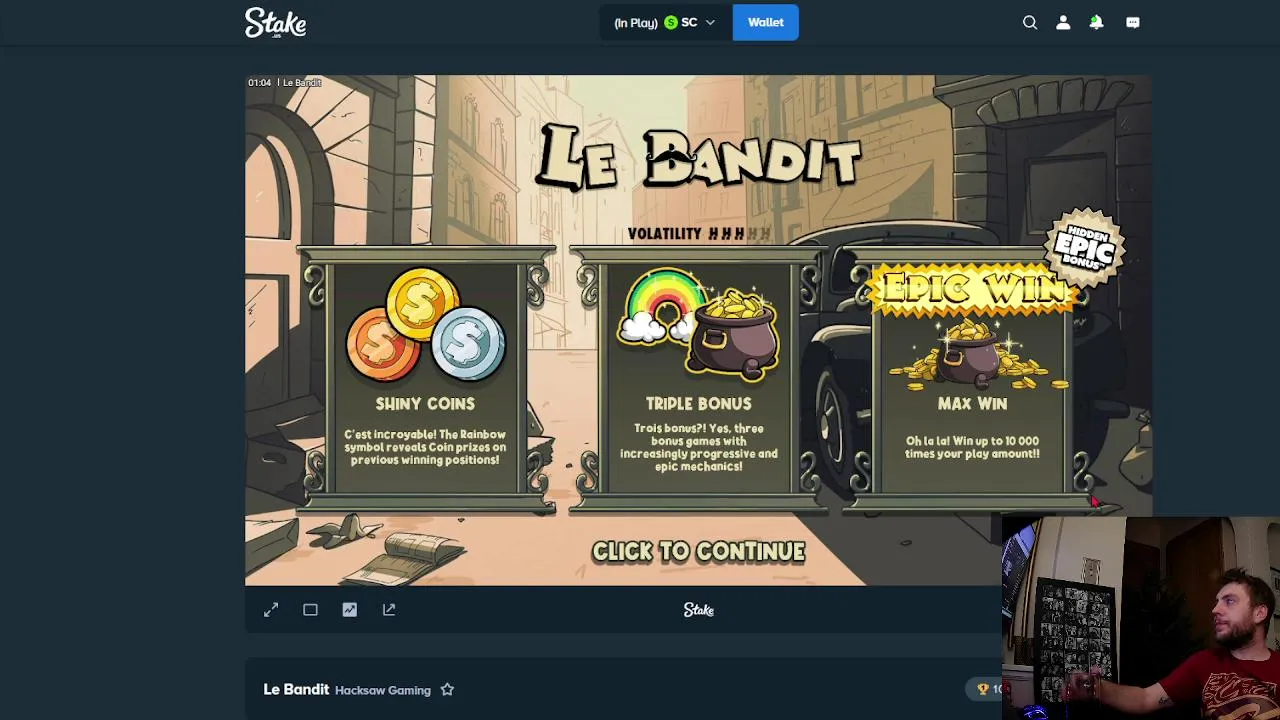The width and height of the screenshot is (1280, 720).
Task: Click the Wallet button
Action: 766,22
